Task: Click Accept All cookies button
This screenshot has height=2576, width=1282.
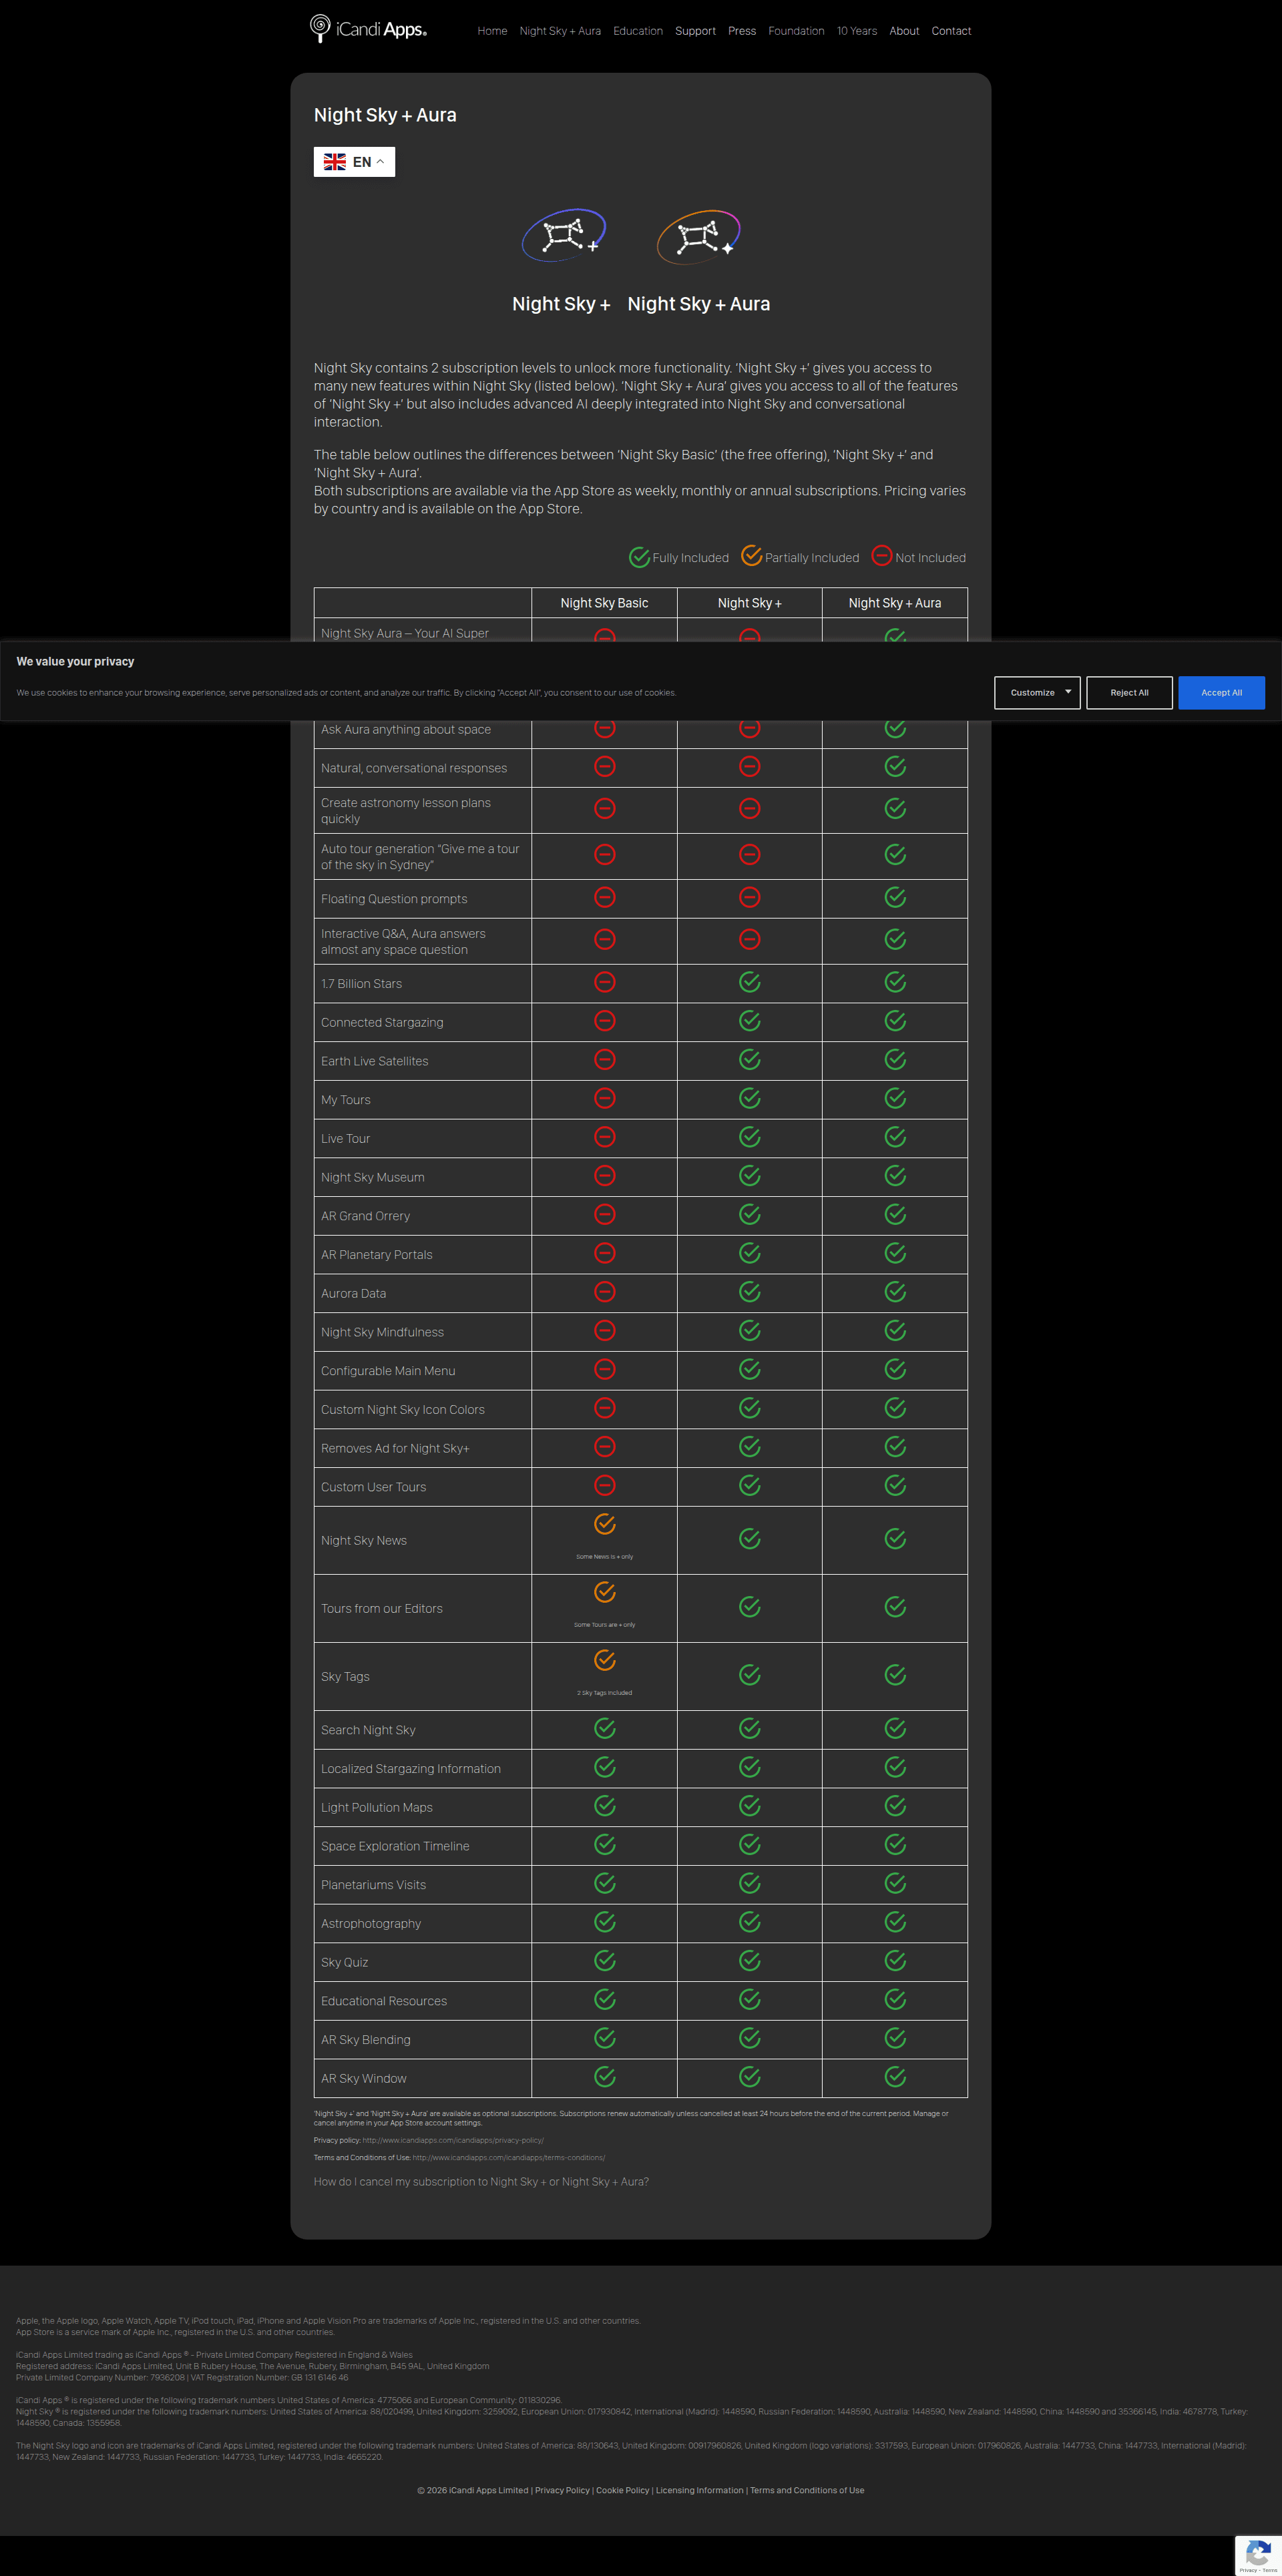Action: [1221, 692]
